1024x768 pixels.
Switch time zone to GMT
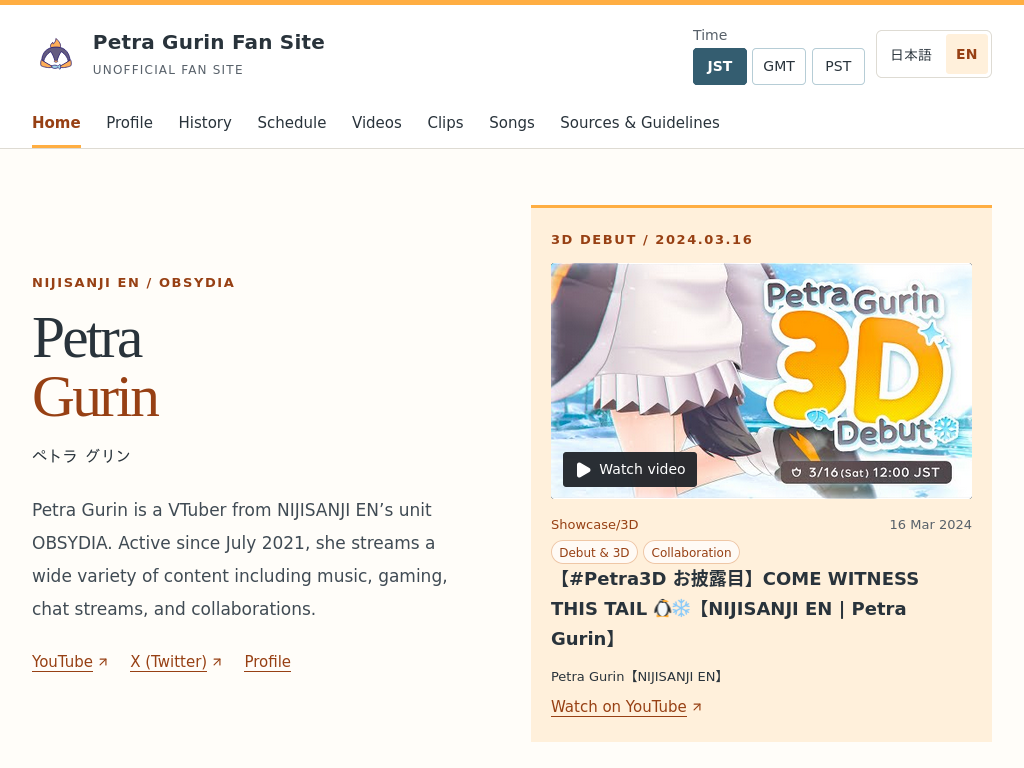tap(778, 67)
